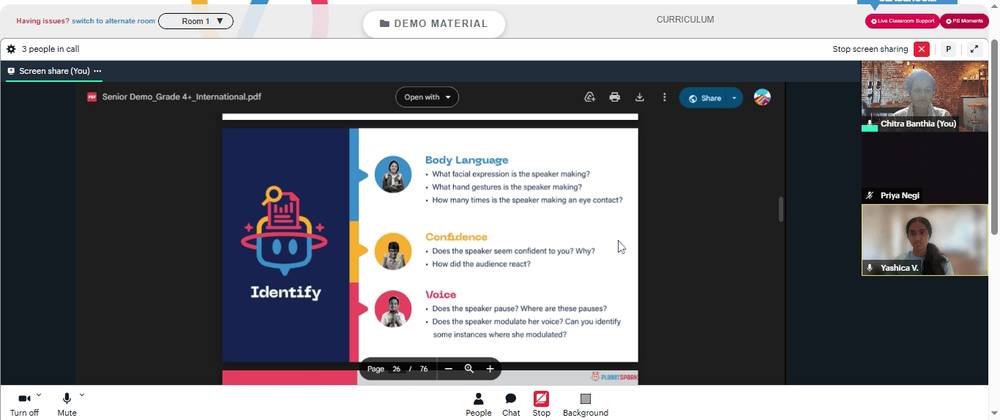Open the Room 1 dropdown
The image size is (1000, 420).
pyautogui.click(x=196, y=21)
